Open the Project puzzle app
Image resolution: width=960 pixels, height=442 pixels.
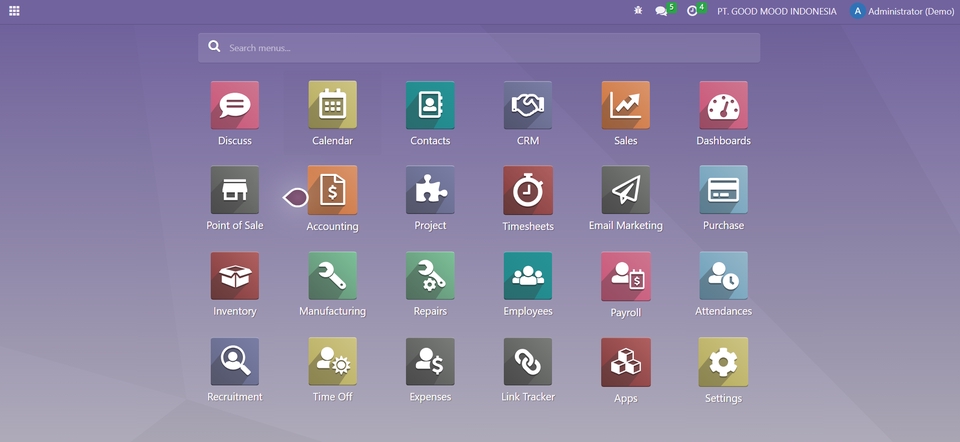[430, 190]
